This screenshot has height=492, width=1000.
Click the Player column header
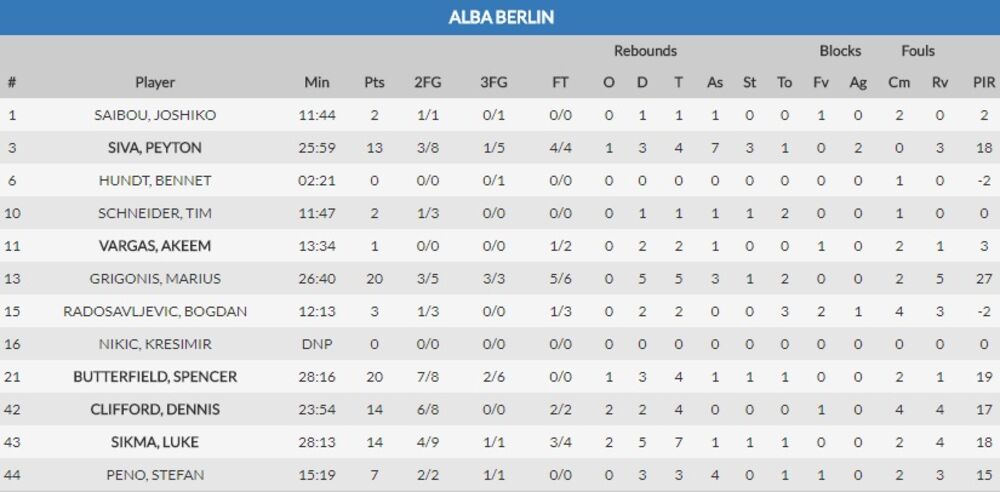(155, 82)
